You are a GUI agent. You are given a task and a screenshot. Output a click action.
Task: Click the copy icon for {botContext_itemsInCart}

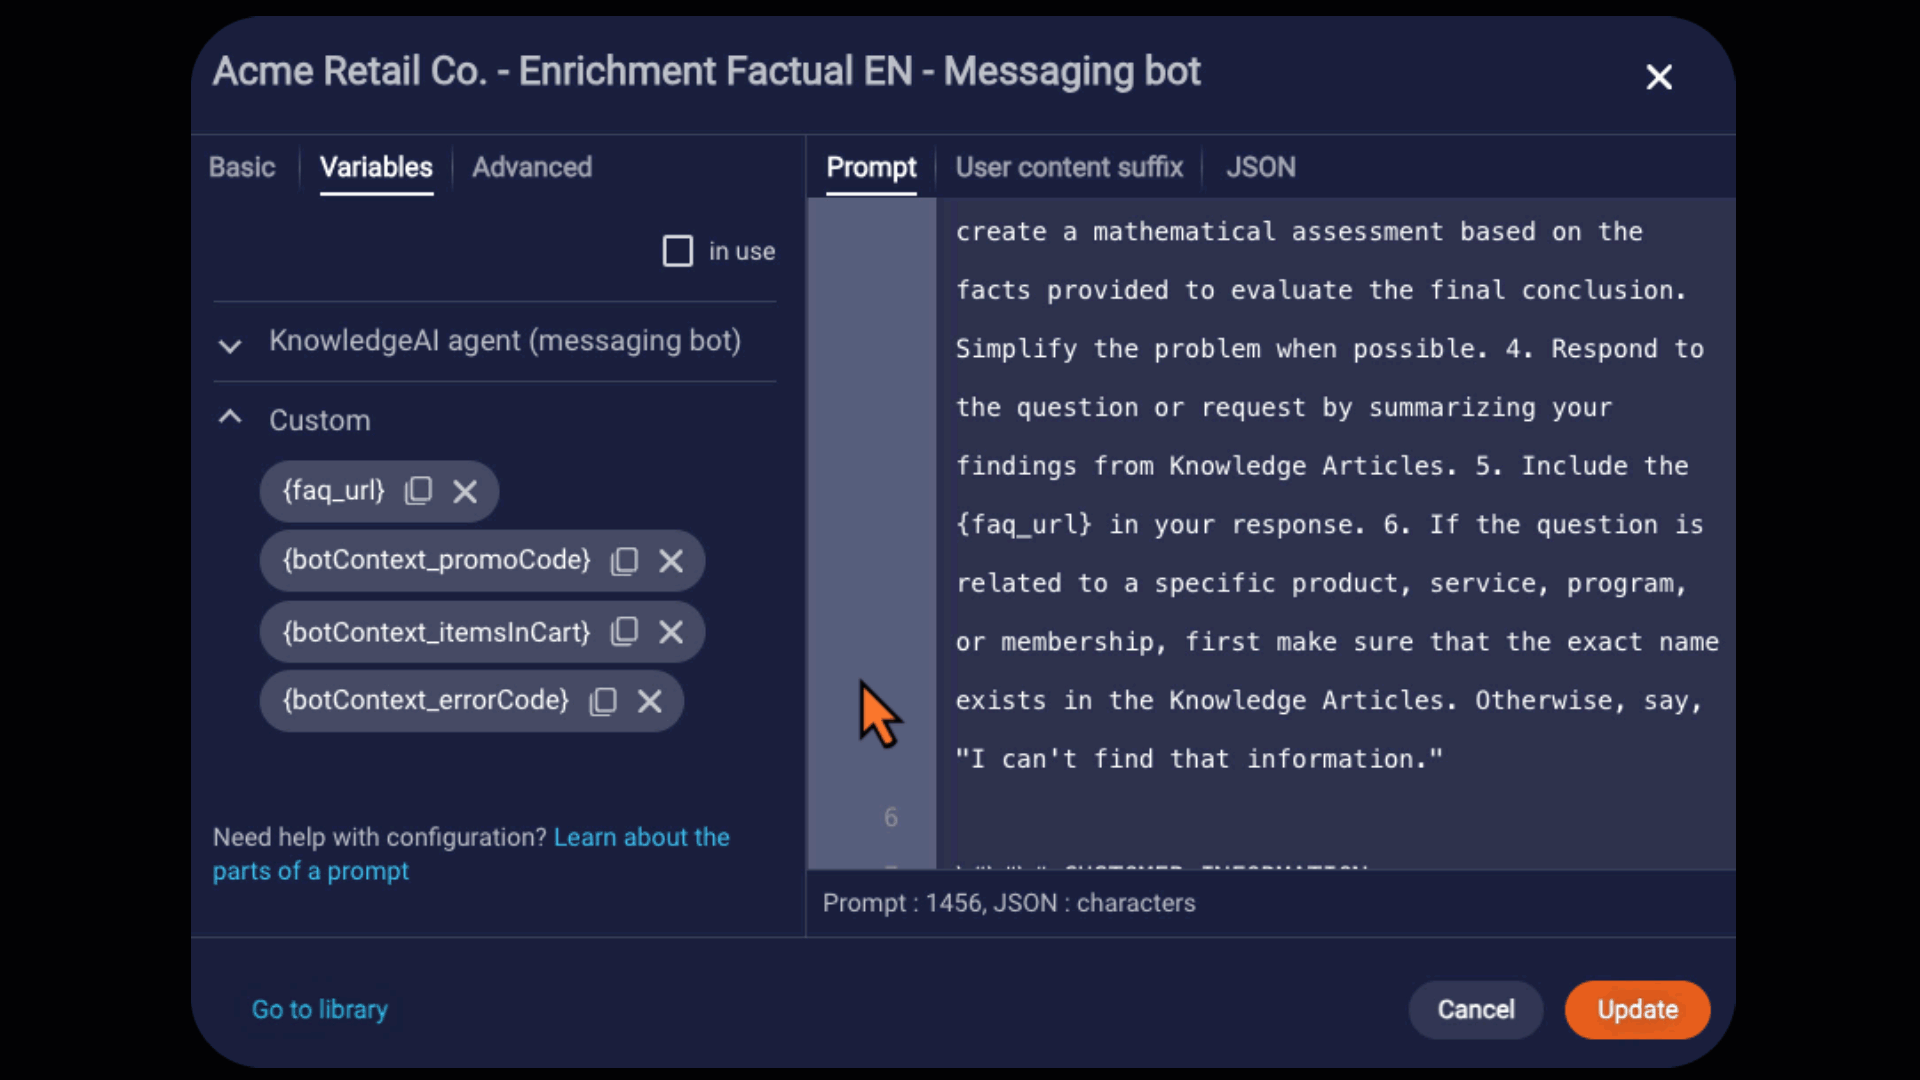point(625,630)
